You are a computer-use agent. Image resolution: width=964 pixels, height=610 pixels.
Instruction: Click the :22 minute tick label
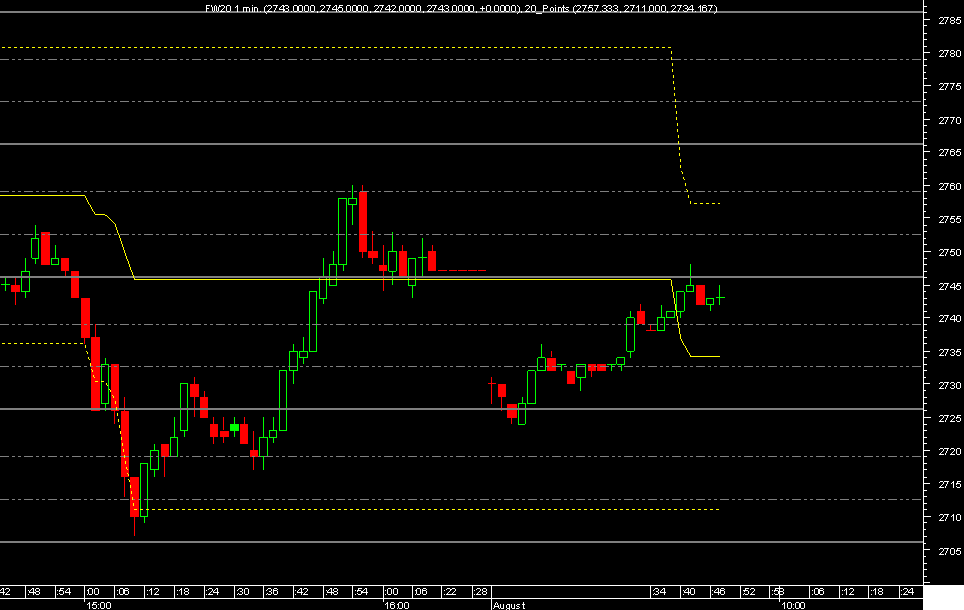[450, 592]
